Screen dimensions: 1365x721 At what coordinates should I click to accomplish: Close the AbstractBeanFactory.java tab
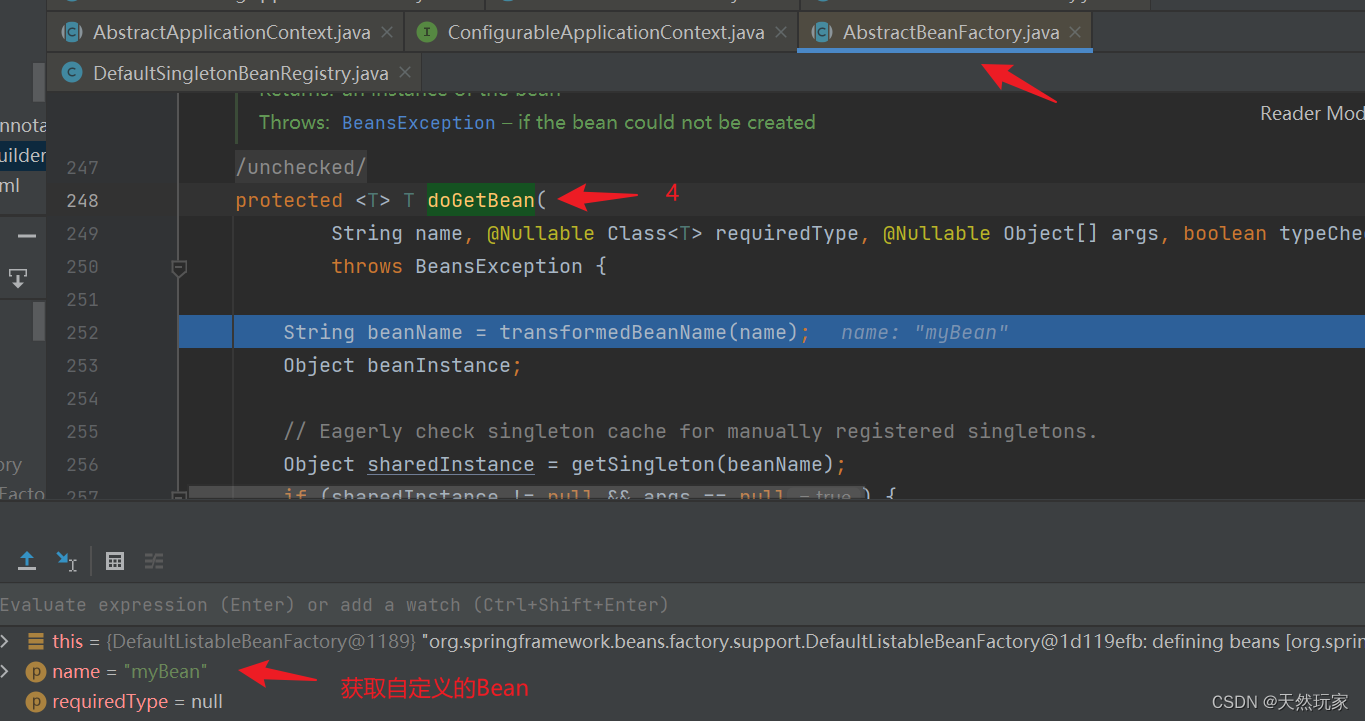coord(1075,33)
